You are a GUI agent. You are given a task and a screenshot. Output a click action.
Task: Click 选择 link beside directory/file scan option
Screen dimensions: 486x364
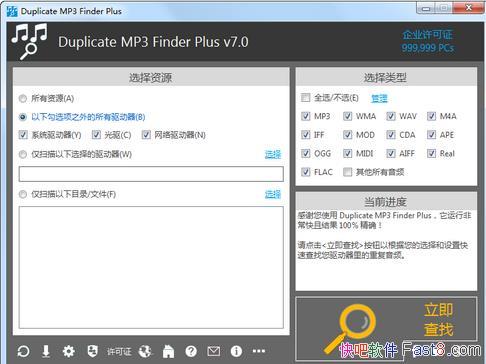pyautogui.click(x=273, y=195)
